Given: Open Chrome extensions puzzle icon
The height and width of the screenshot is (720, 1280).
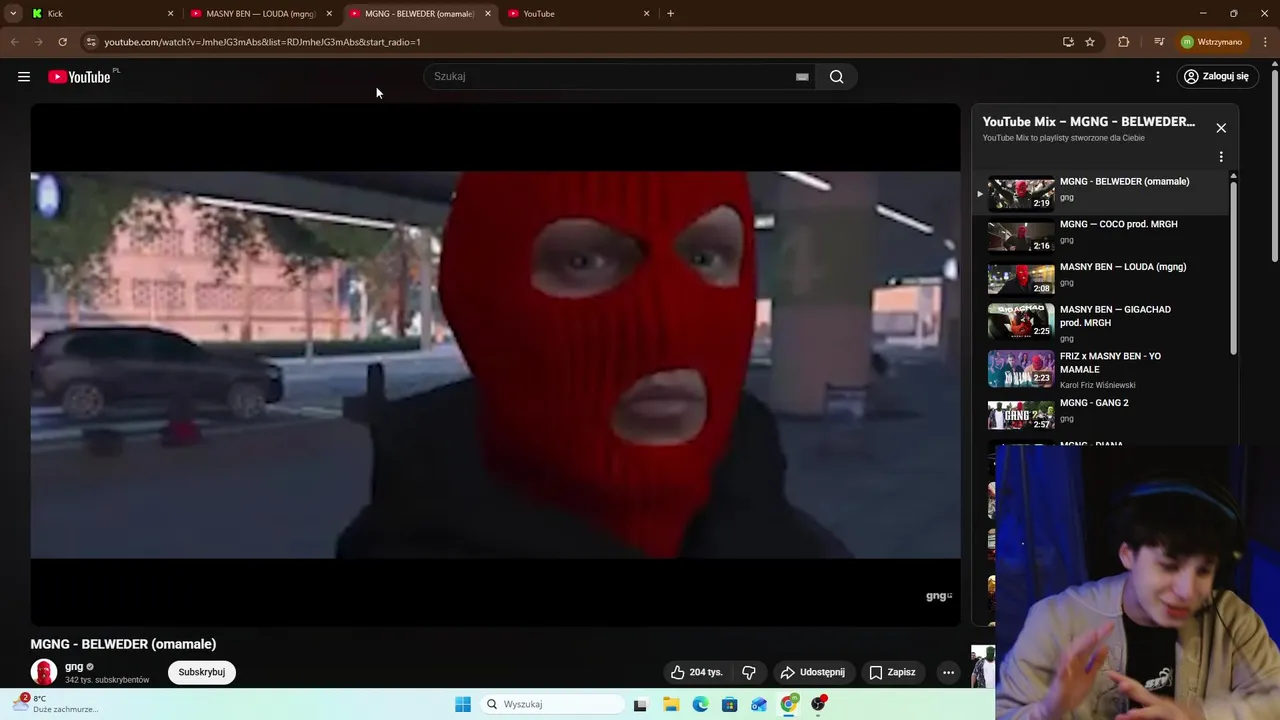Looking at the screenshot, I should pos(1124,42).
